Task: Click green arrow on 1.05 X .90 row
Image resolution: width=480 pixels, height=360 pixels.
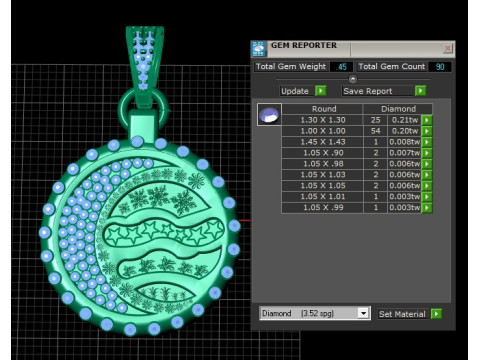Action: [x=427, y=153]
